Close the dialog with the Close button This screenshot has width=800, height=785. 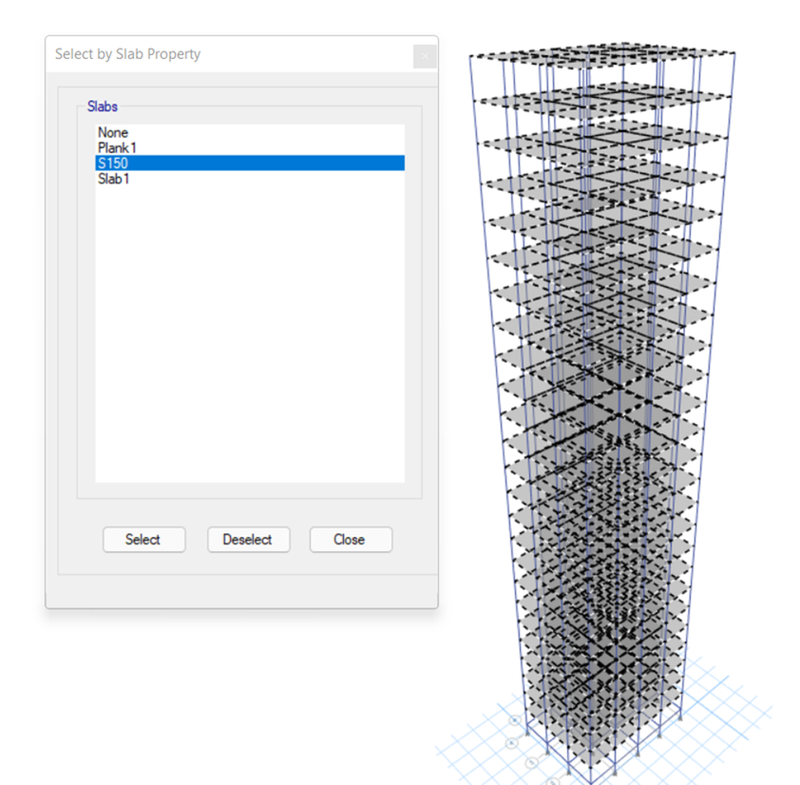click(x=351, y=540)
